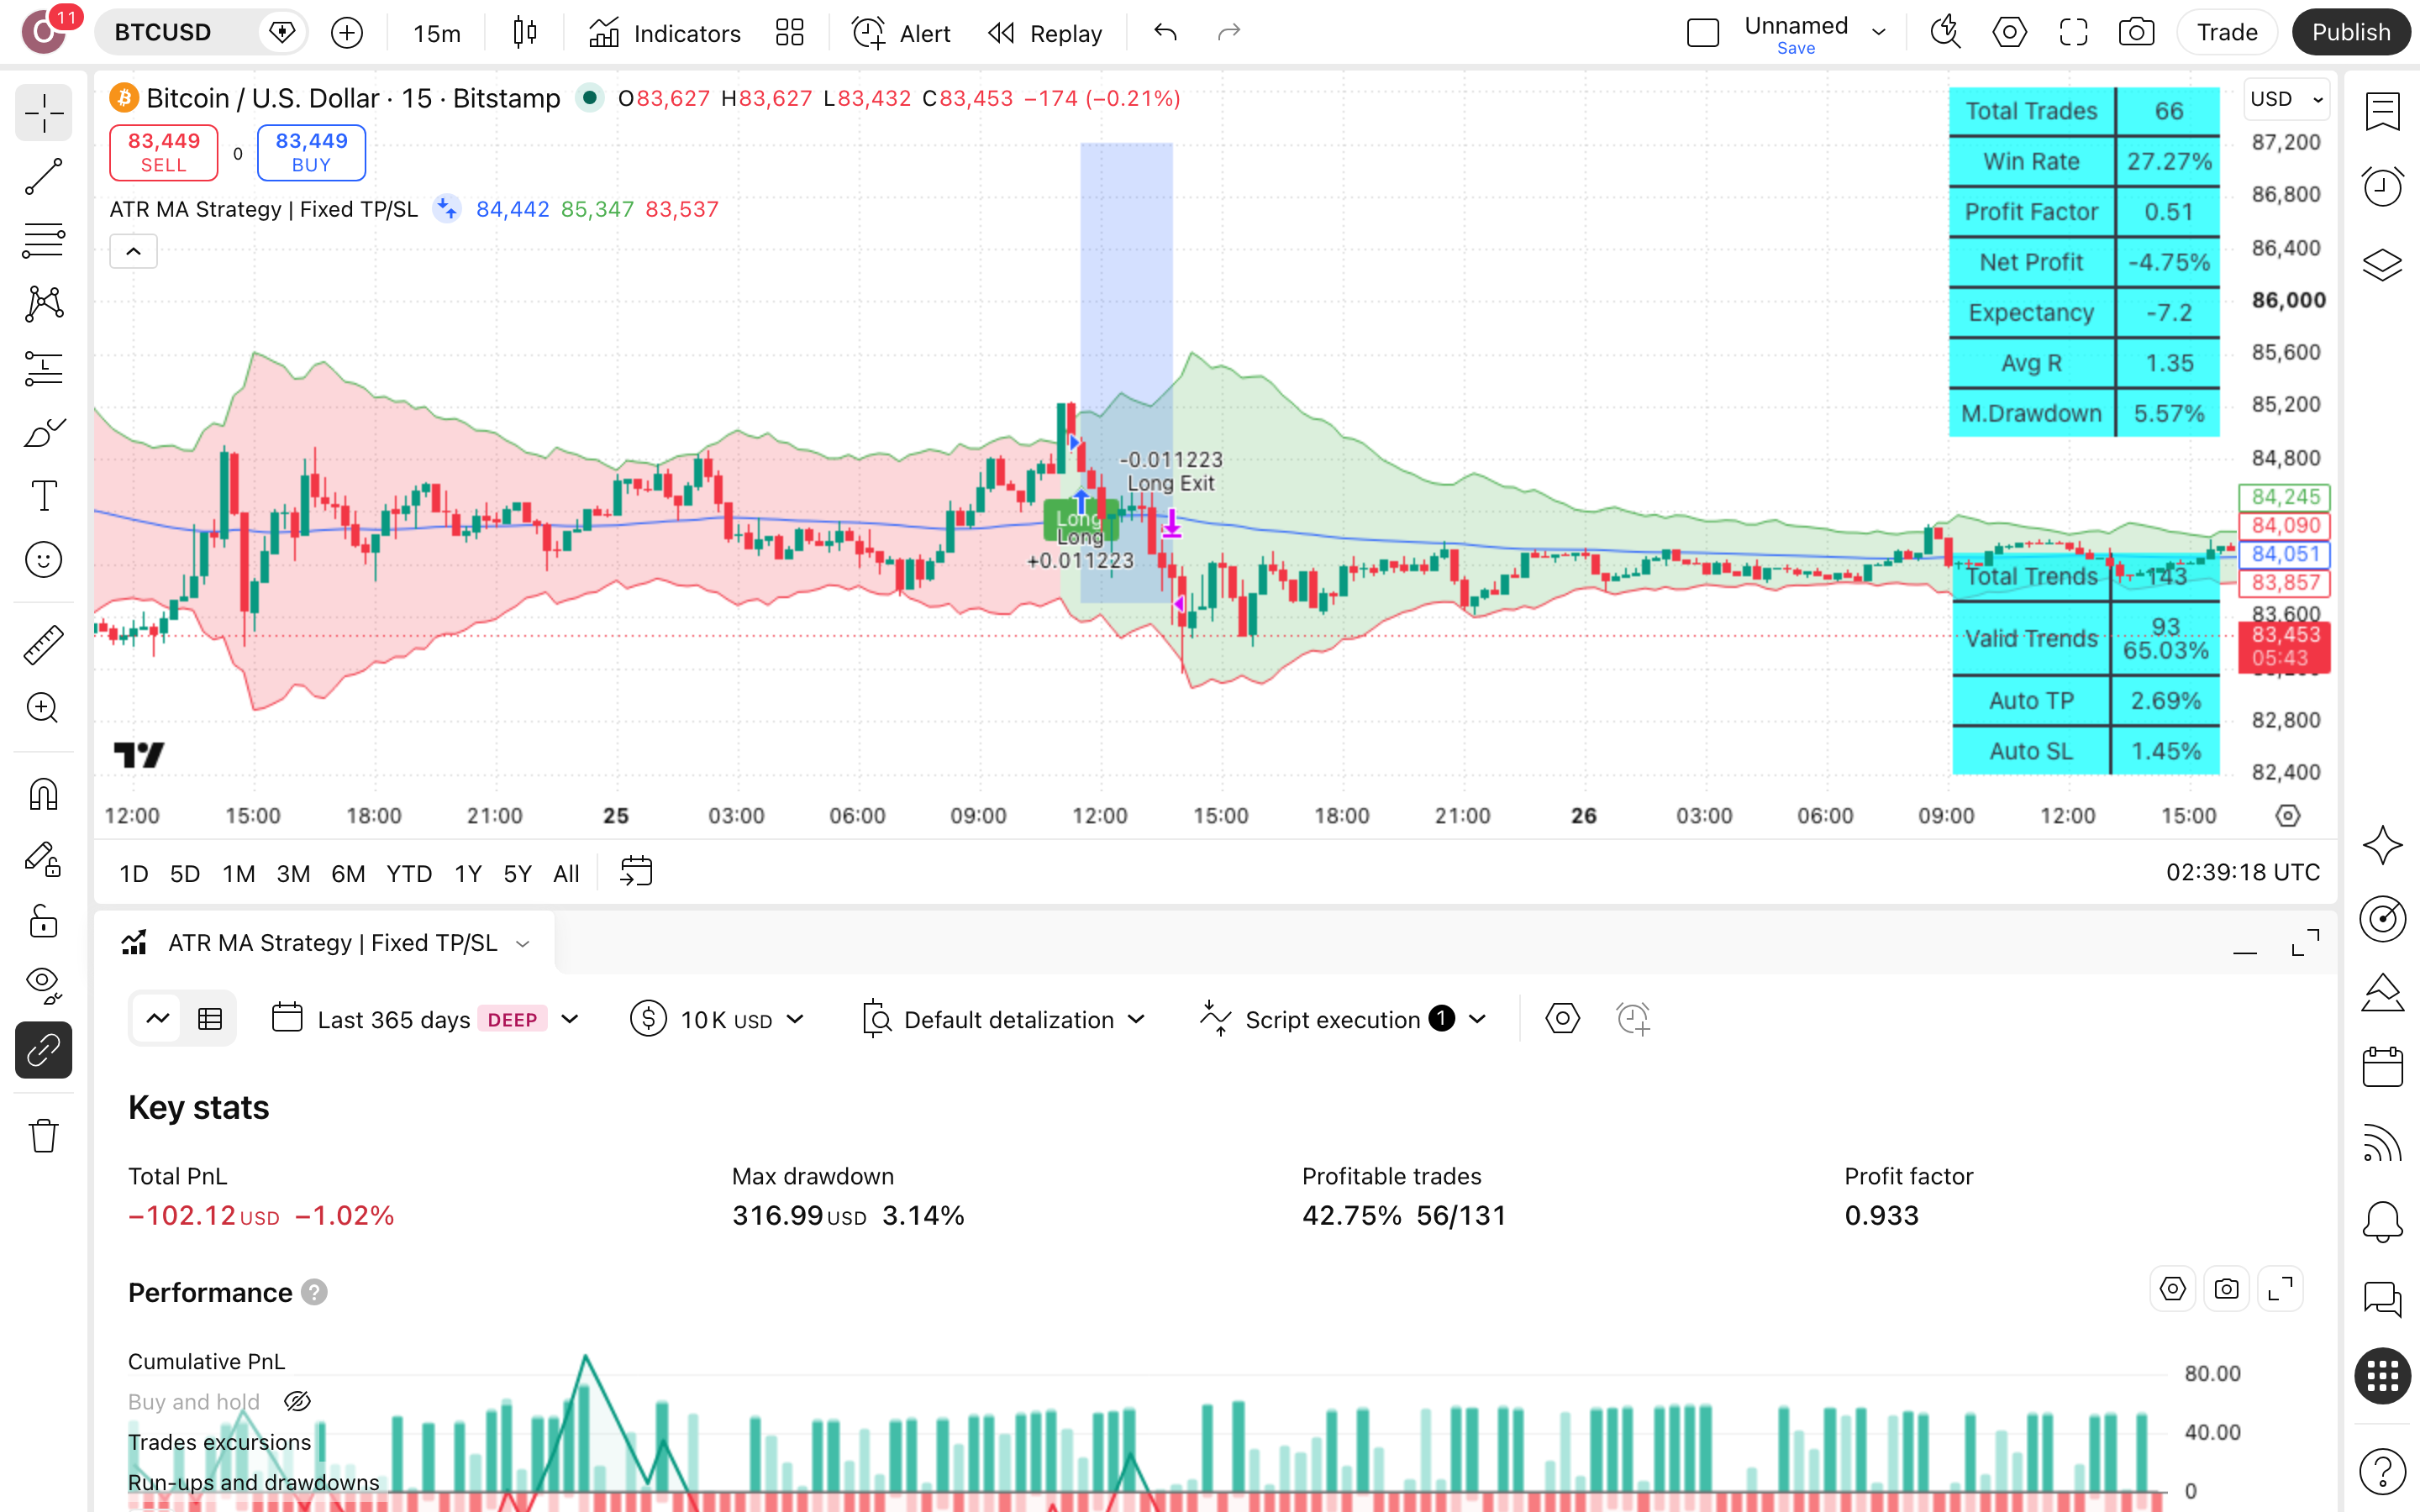Open the Script execution dropdown

click(1343, 1019)
